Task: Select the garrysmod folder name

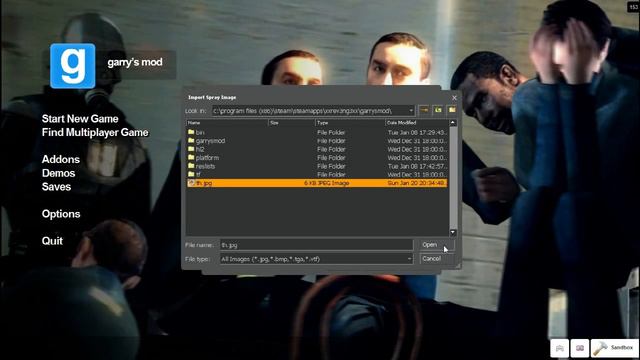Action: pos(211,141)
